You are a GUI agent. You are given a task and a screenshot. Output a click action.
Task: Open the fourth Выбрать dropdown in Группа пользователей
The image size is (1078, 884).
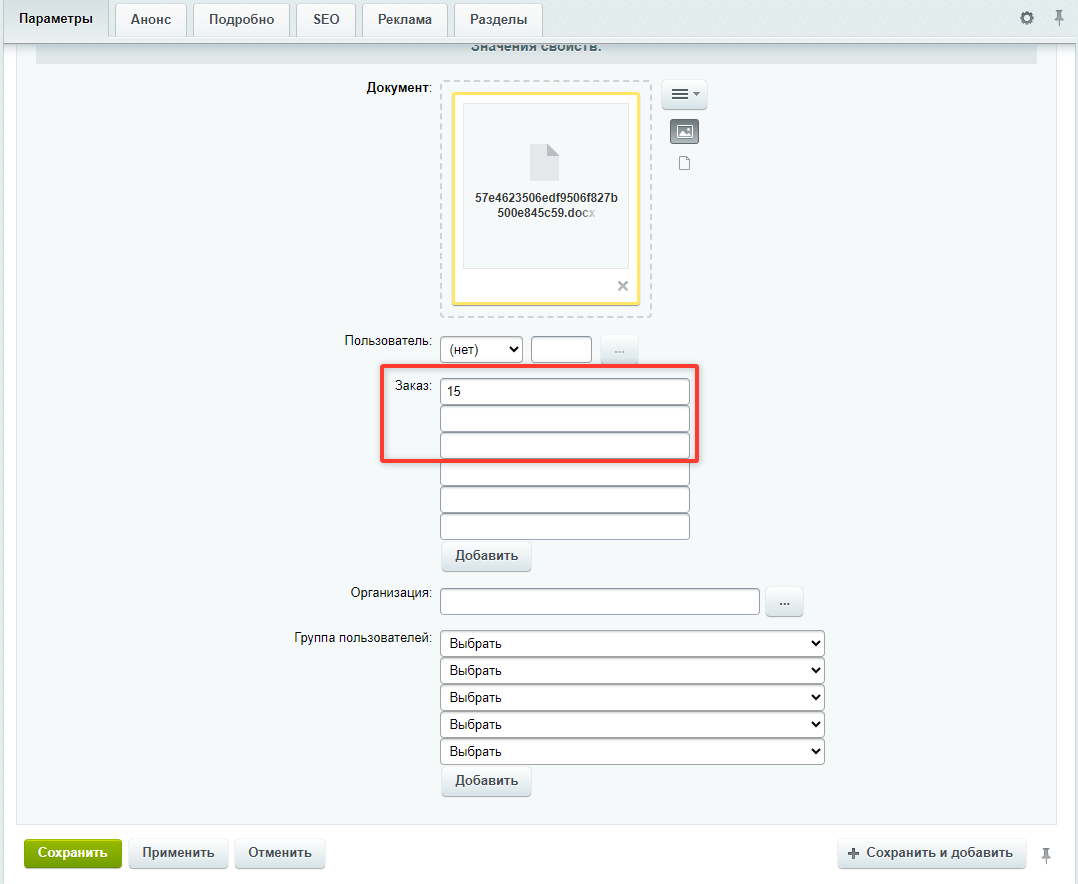[632, 725]
